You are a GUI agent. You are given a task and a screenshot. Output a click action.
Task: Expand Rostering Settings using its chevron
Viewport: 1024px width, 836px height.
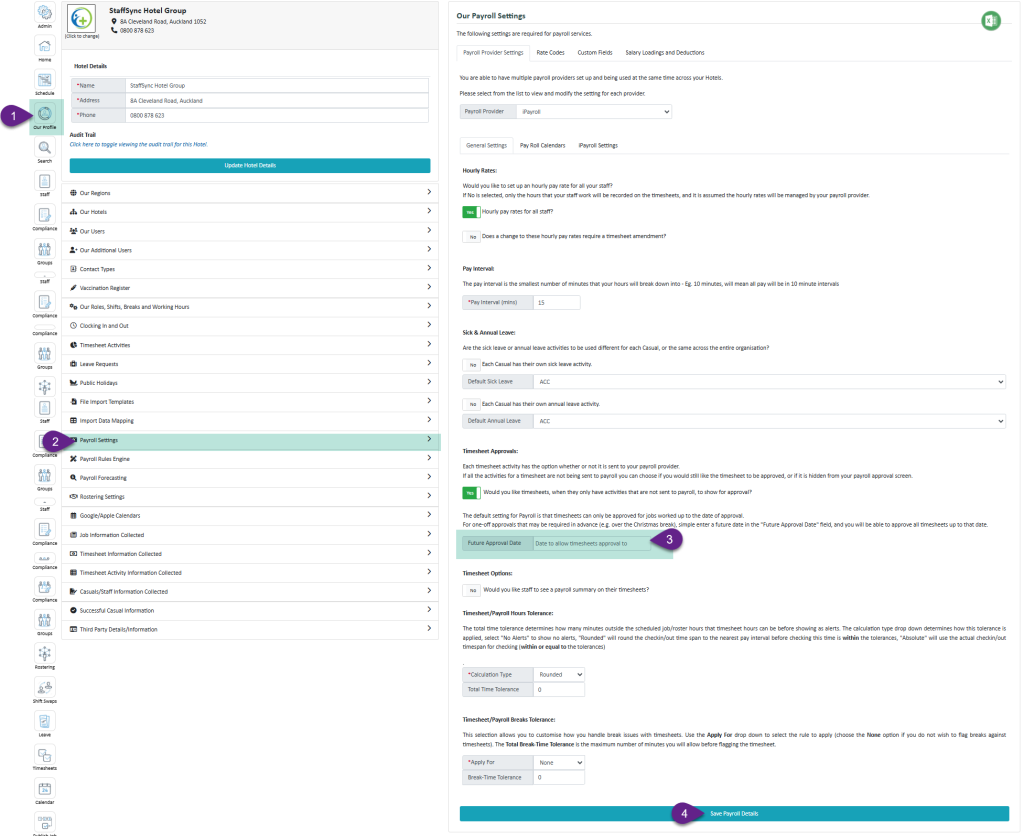(x=429, y=496)
